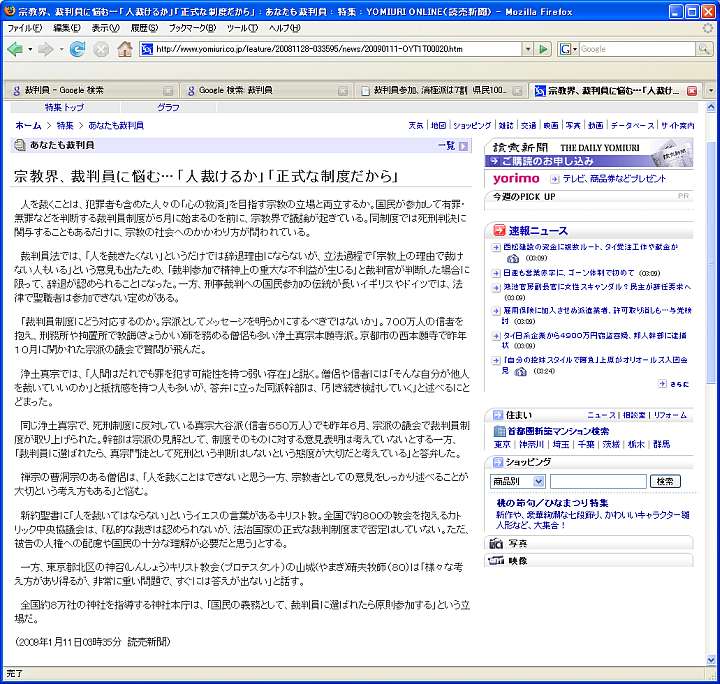Open the ご購読のお申し込み subscription banner
This screenshot has width=720, height=684.
(x=588, y=161)
